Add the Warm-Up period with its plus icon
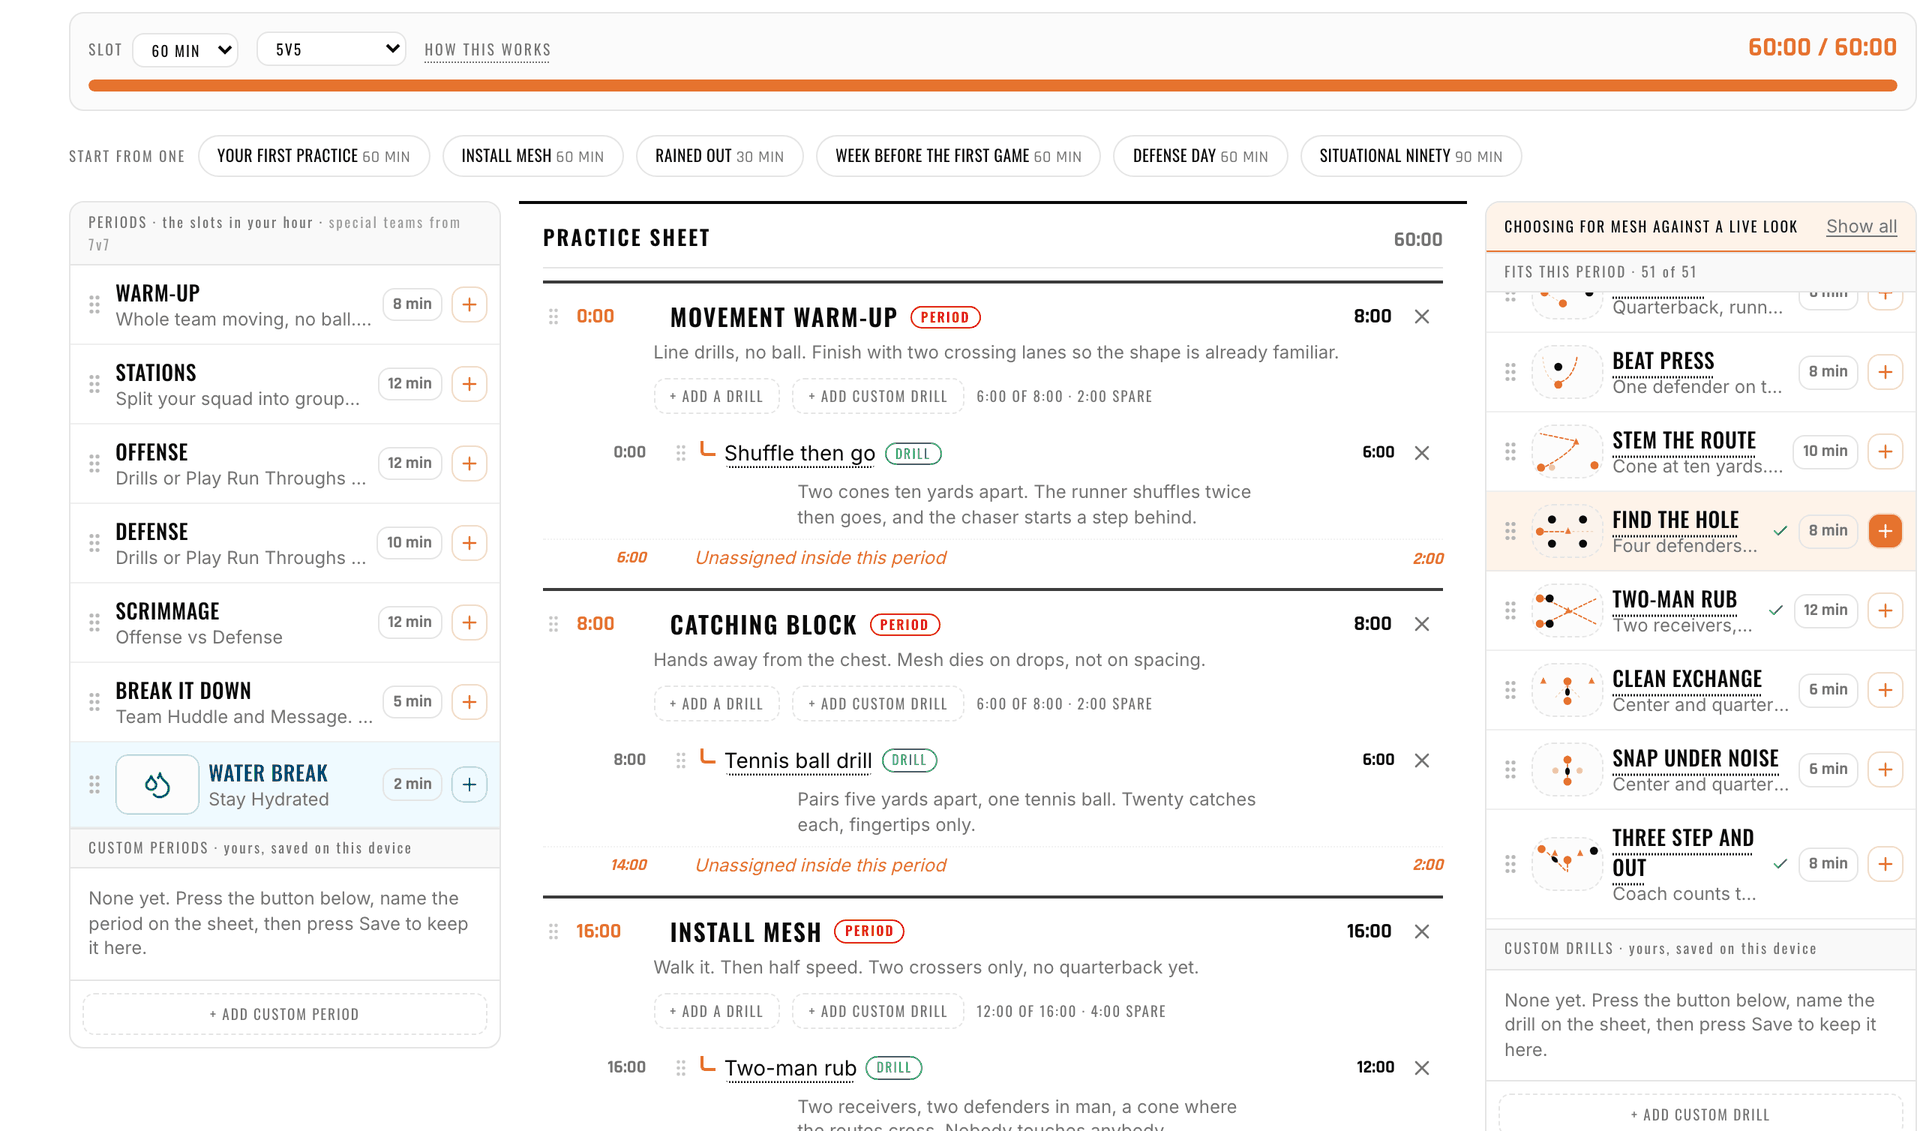The width and height of the screenshot is (1923, 1131). tap(469, 304)
